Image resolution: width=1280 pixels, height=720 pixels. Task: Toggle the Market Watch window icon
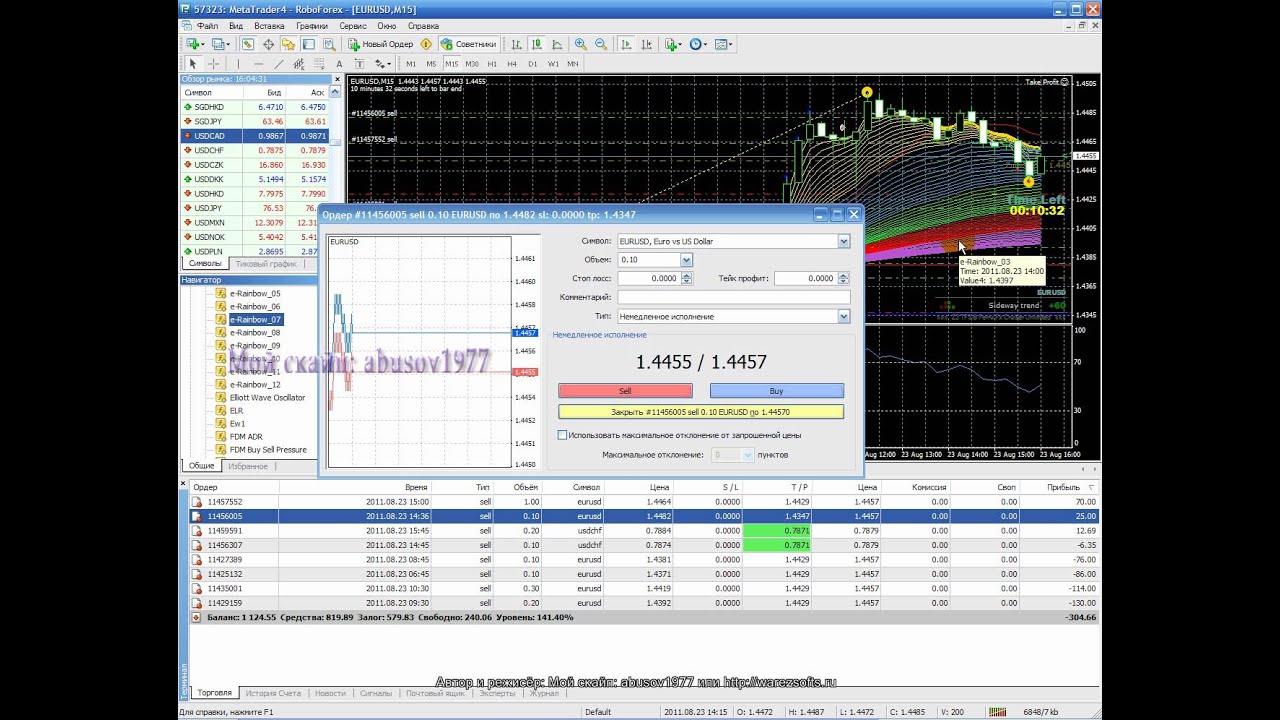(248, 44)
